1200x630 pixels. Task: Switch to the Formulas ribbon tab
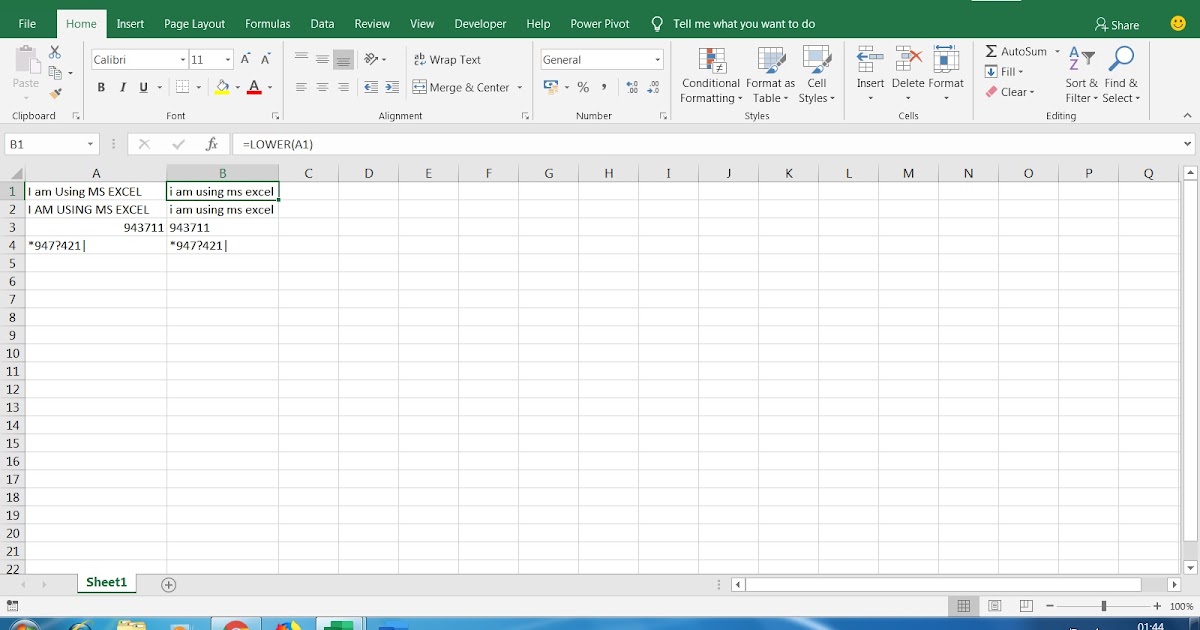267,23
